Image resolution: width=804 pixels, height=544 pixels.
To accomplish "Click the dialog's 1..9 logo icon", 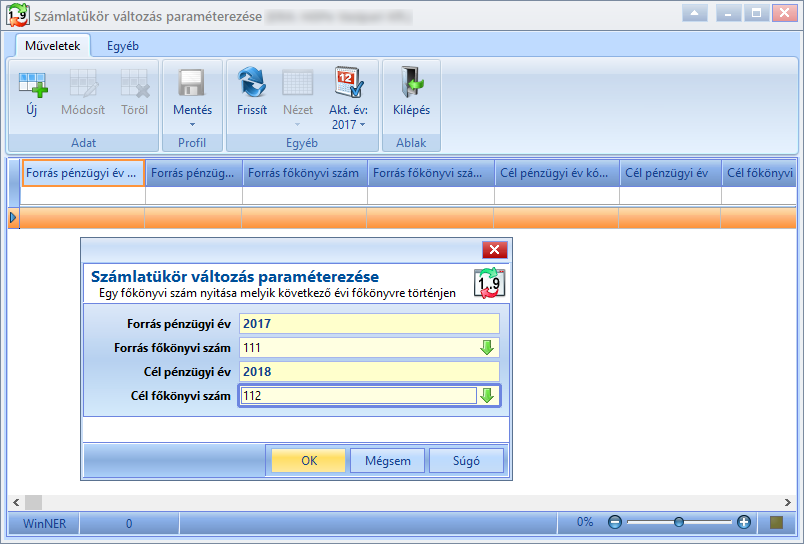I will [489, 283].
